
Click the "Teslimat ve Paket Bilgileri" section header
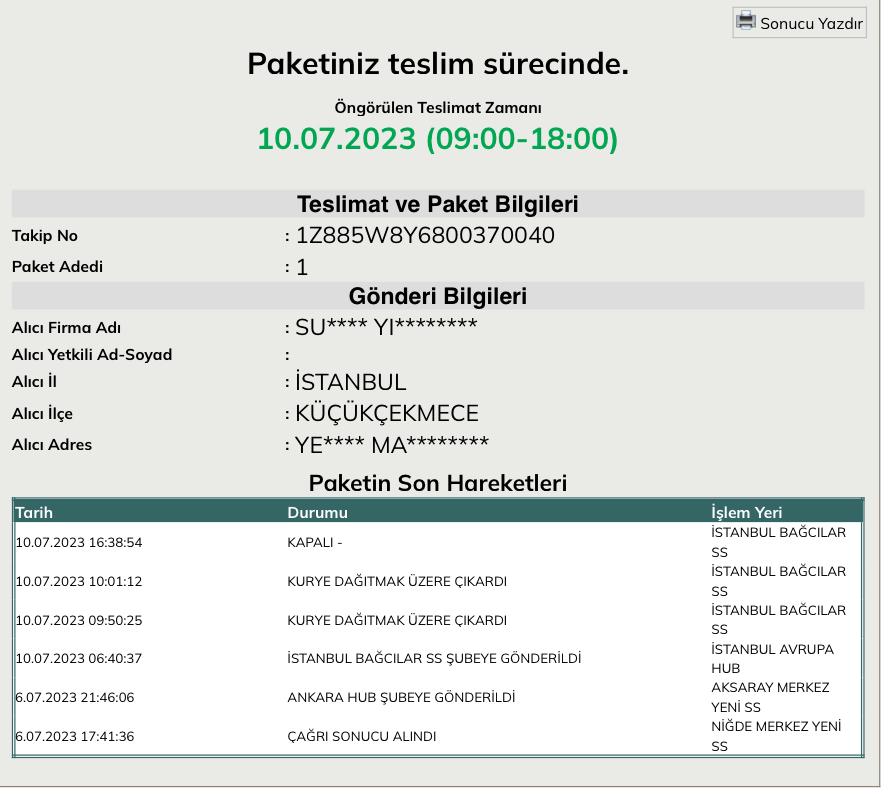click(437, 205)
